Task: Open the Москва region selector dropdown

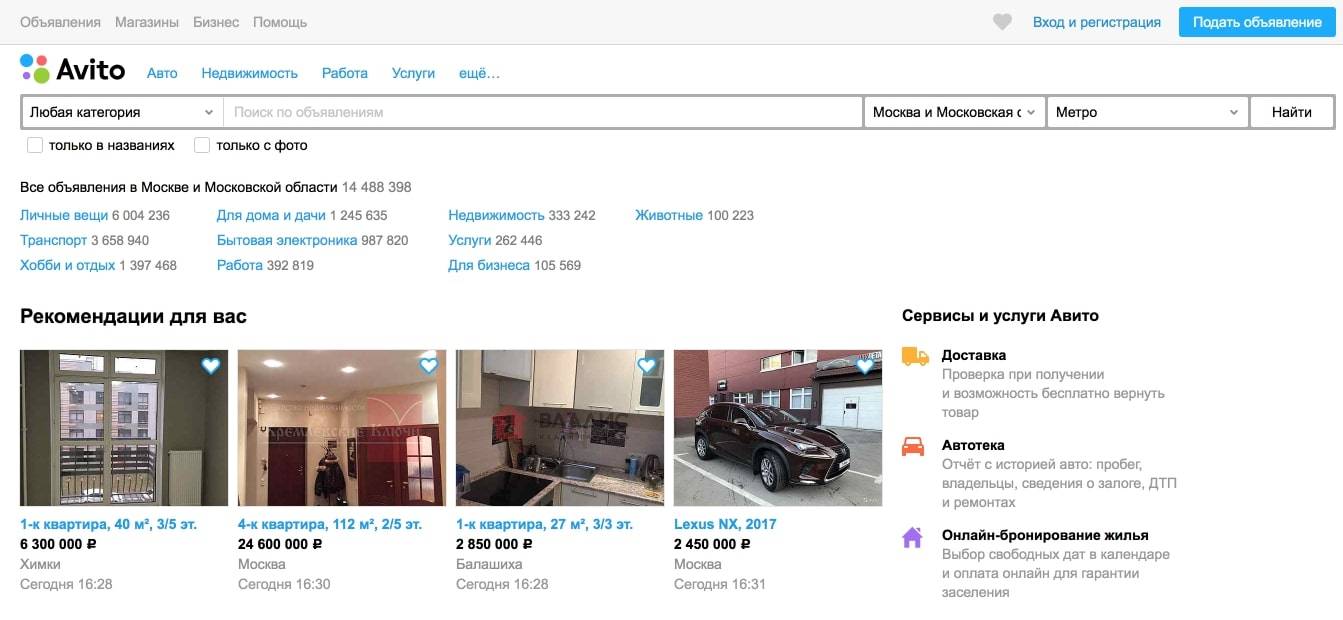Action: [955, 112]
